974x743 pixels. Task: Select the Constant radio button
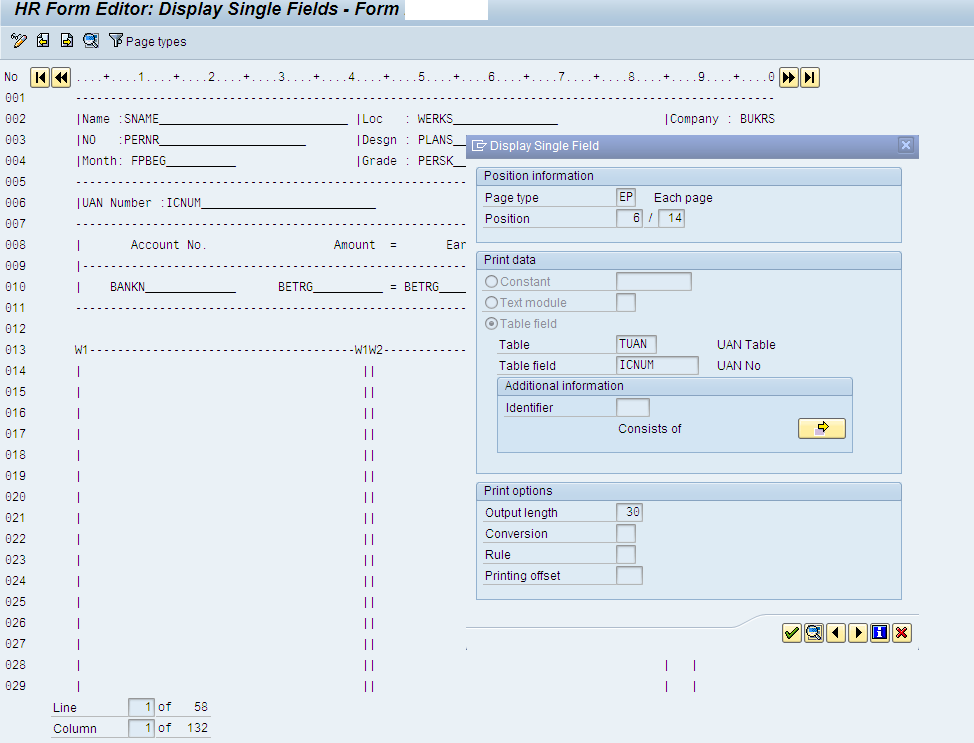(490, 281)
